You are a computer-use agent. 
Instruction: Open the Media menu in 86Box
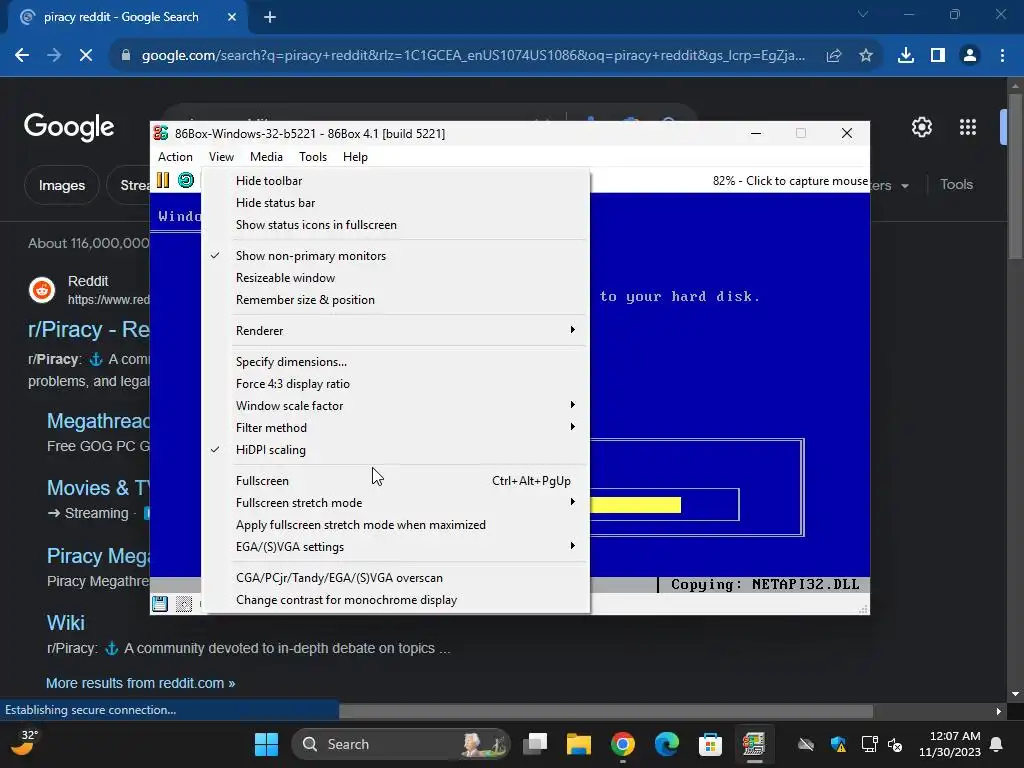[266, 157]
